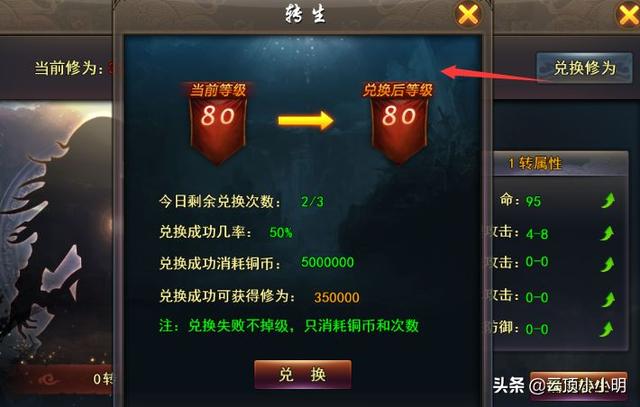Click the 50% success rate value

[x=281, y=233]
